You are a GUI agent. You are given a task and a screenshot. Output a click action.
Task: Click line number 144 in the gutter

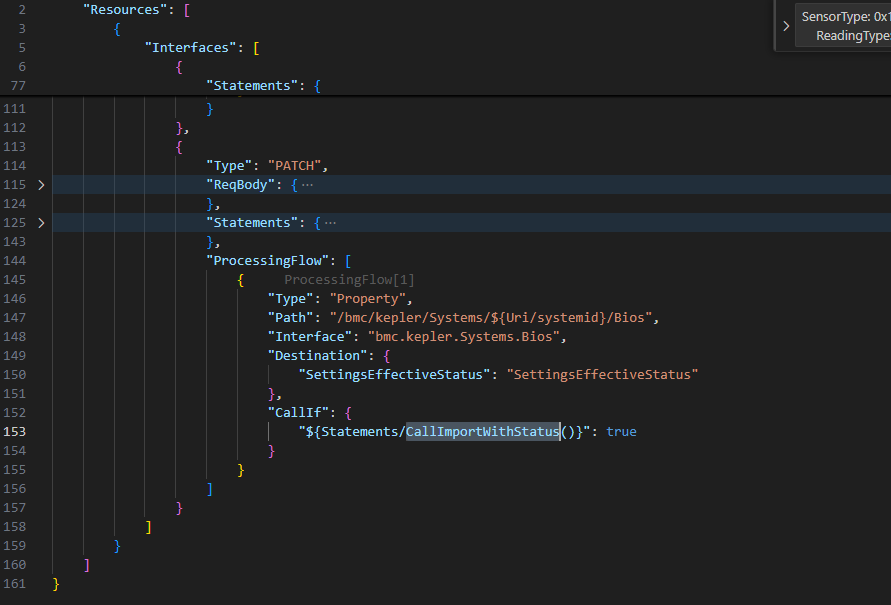coord(15,260)
